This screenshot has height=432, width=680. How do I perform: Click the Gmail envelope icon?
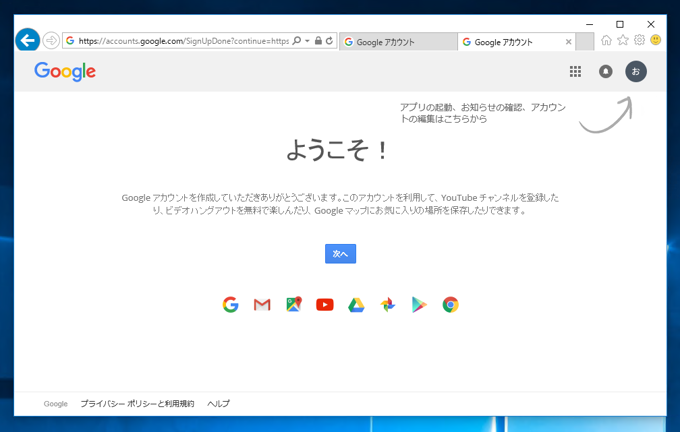[262, 305]
